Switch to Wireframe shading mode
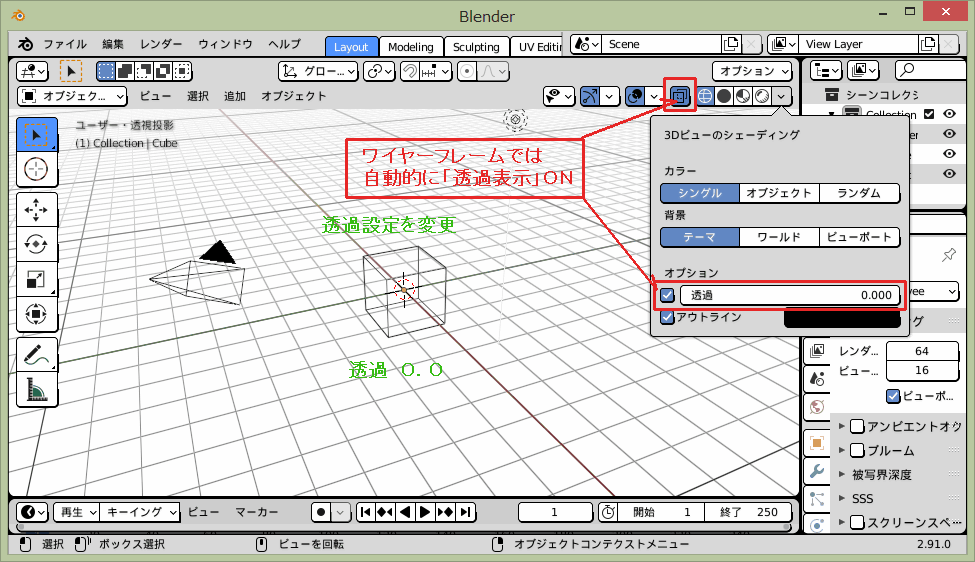The height and width of the screenshot is (562, 975). [x=705, y=96]
